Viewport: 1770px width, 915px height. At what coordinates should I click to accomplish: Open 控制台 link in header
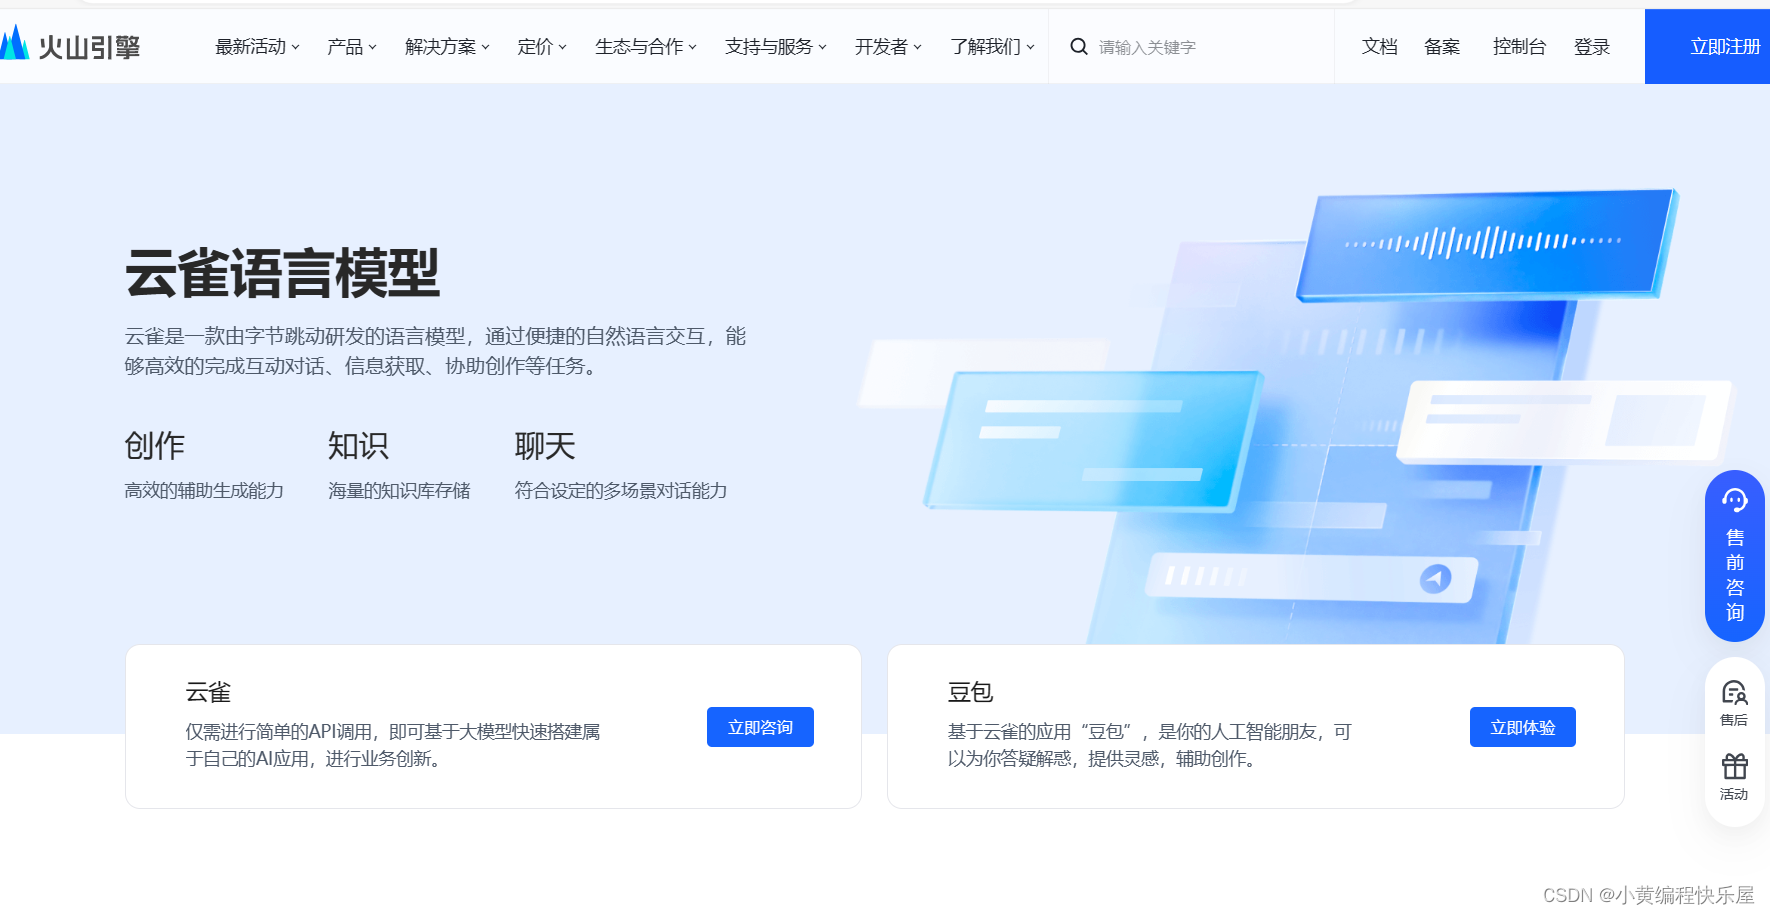1519,47
